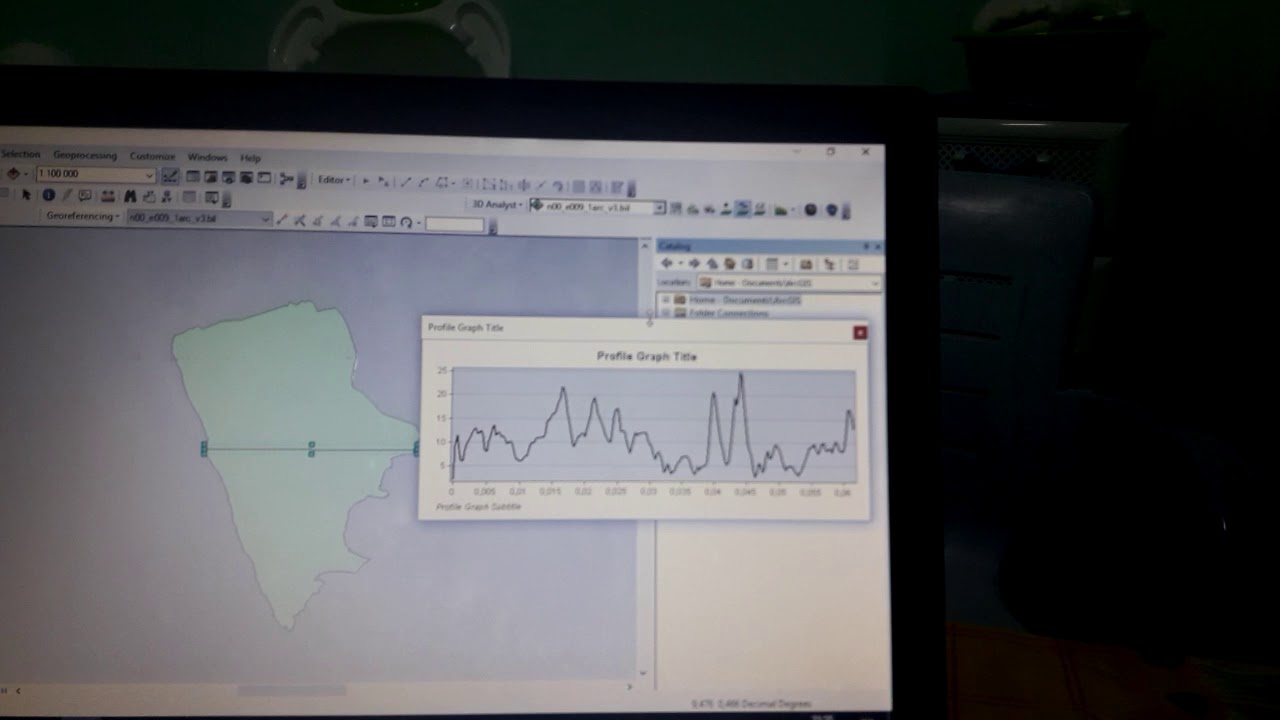Open the Search window icon

[x=229, y=177]
